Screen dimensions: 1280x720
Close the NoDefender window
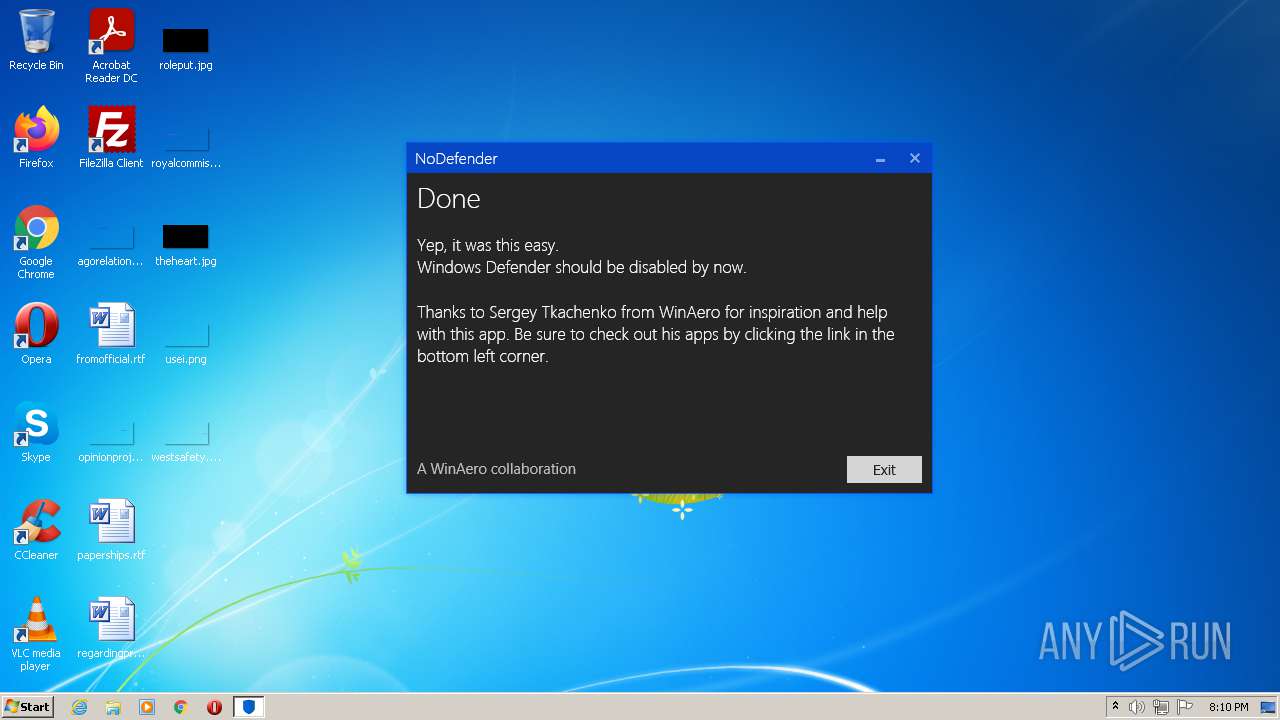(914, 159)
